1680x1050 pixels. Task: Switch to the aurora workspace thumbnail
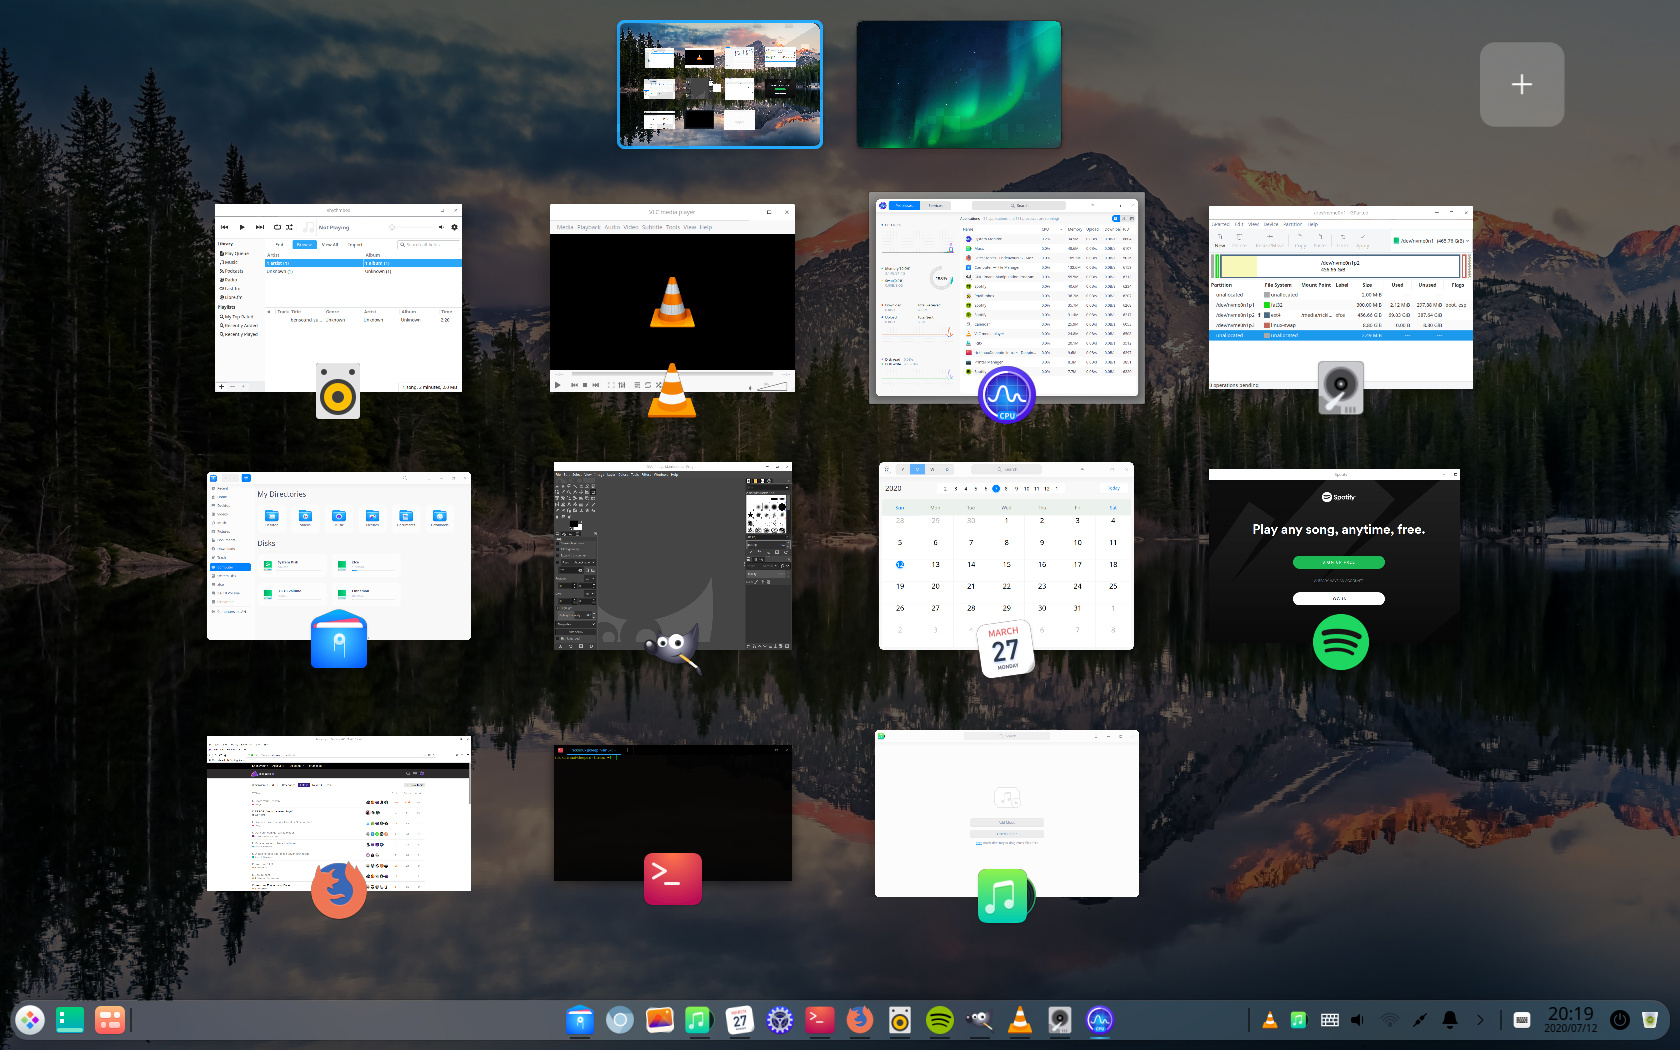(959, 85)
